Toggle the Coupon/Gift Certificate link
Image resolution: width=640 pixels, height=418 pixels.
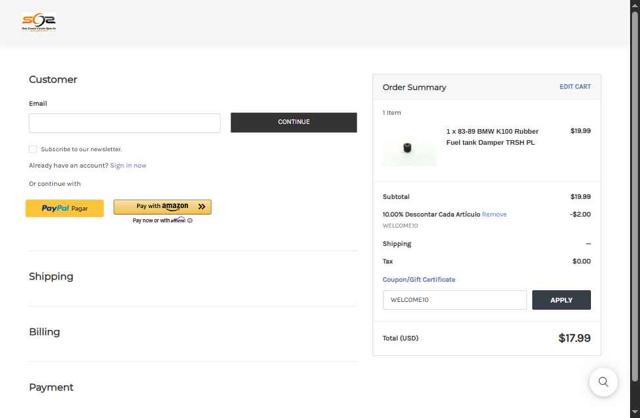419,280
